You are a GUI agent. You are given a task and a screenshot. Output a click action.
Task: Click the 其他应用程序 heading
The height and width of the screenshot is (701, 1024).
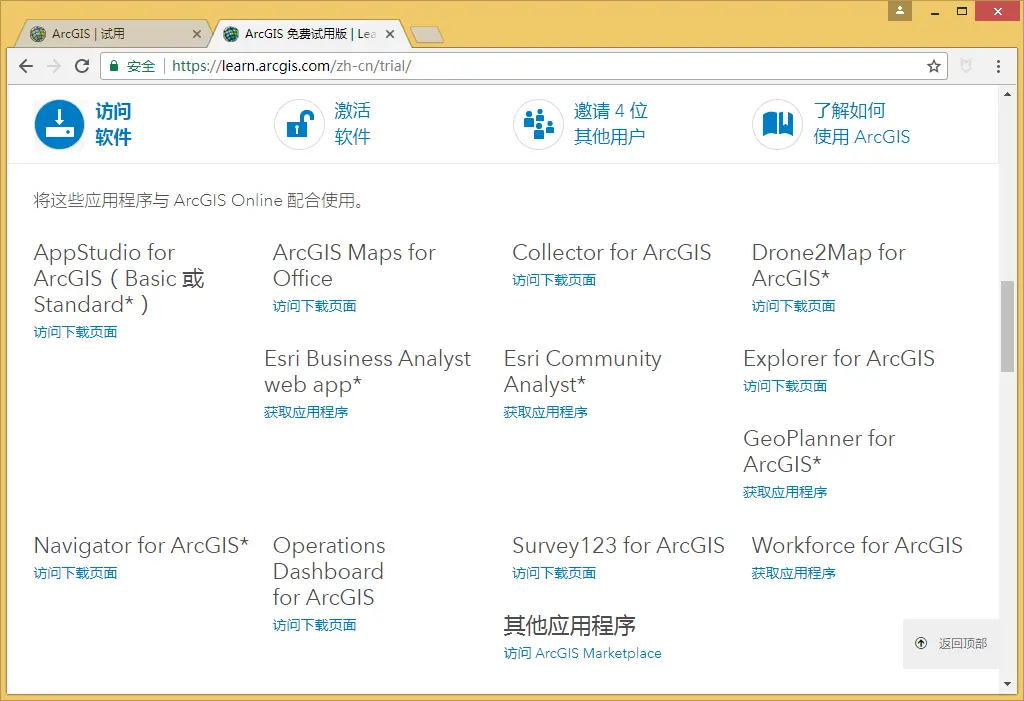tap(569, 626)
